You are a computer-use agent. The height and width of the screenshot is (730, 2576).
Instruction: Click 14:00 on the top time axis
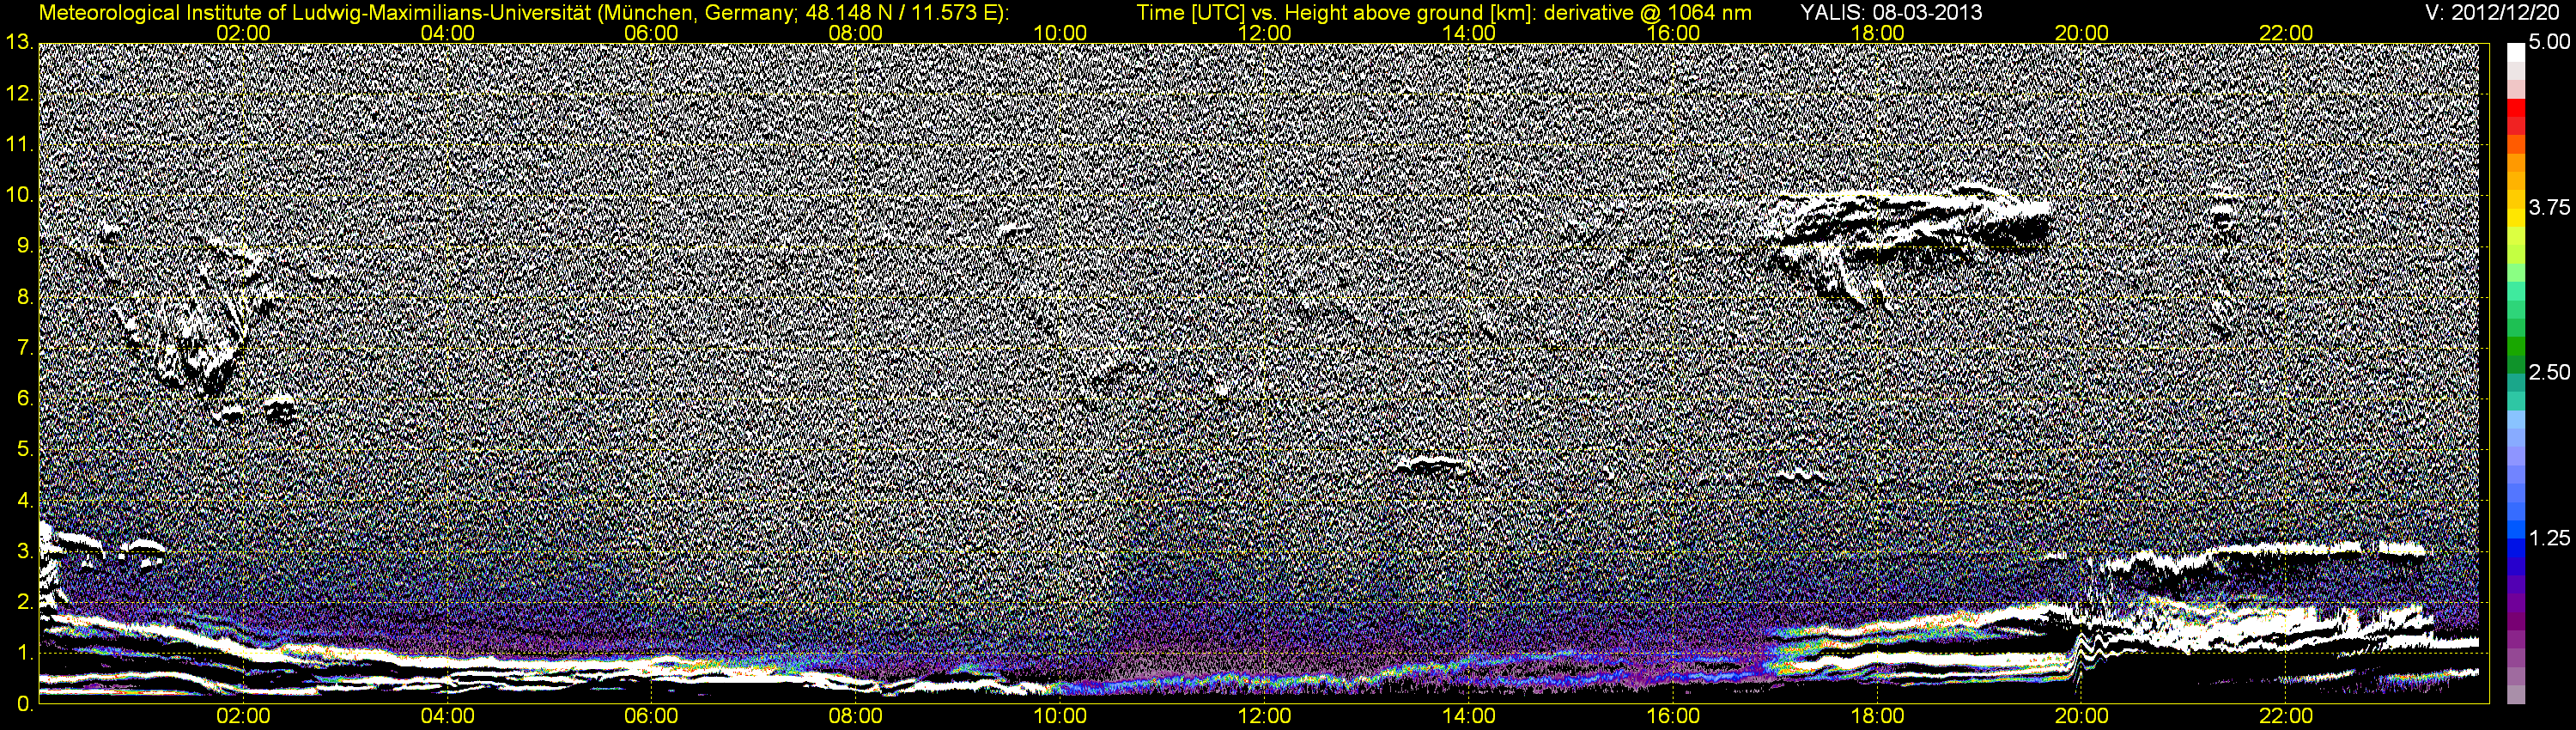tap(1469, 34)
